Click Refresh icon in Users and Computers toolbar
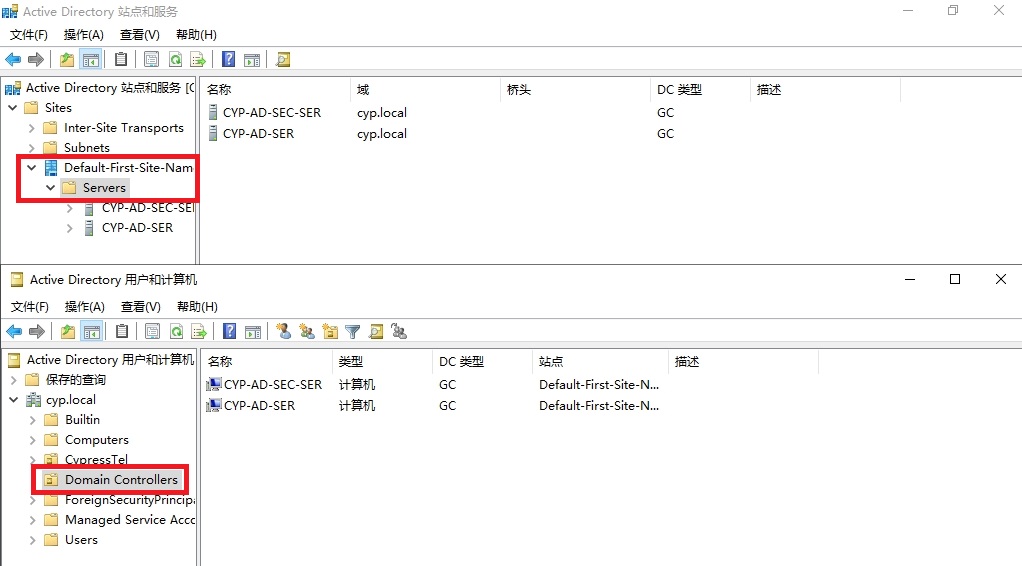Viewport: 1022px width, 566px height. pyautogui.click(x=177, y=332)
